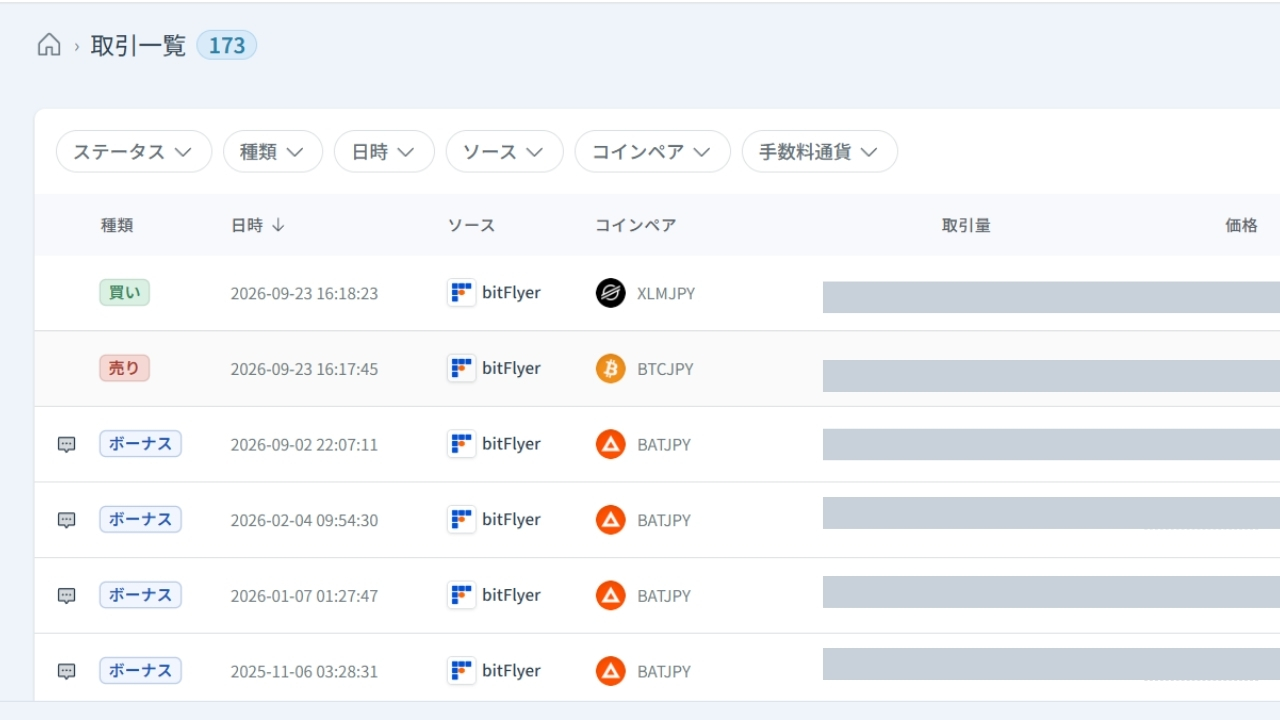This screenshot has width=1280, height=720.
Task: Click the コインペア column header
Action: [636, 226]
